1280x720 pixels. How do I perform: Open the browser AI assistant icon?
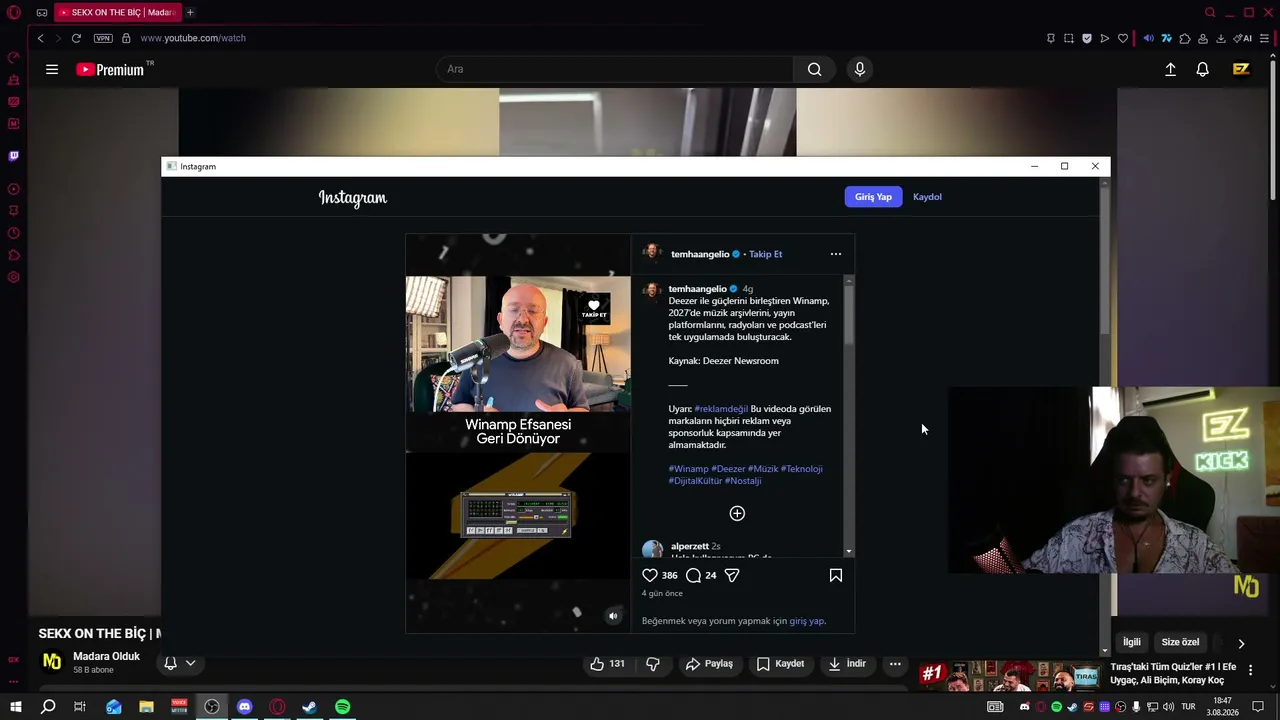click(x=1243, y=39)
